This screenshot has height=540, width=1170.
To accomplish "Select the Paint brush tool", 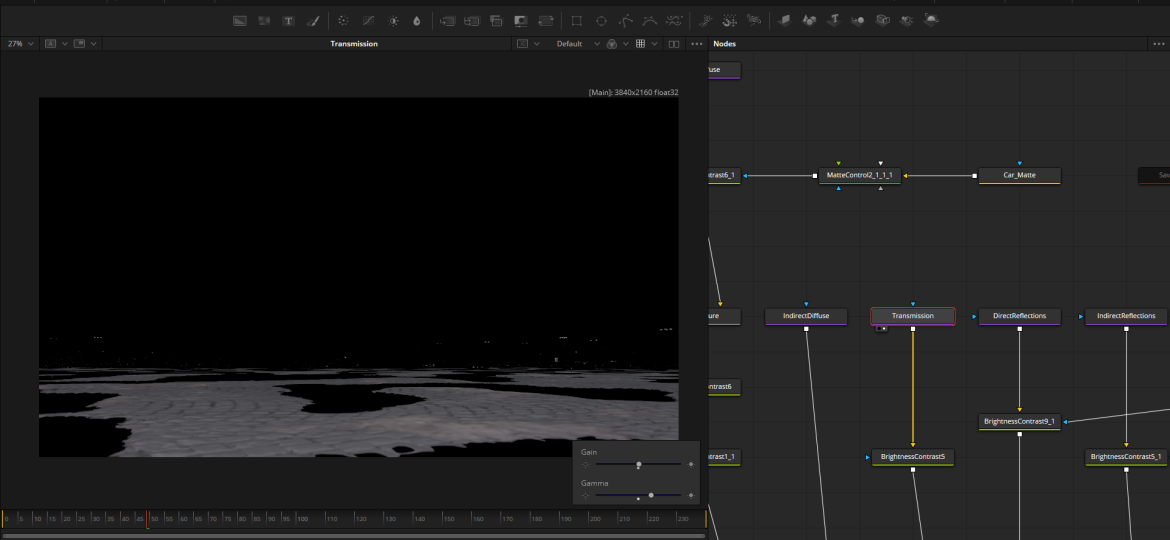I will [x=312, y=21].
